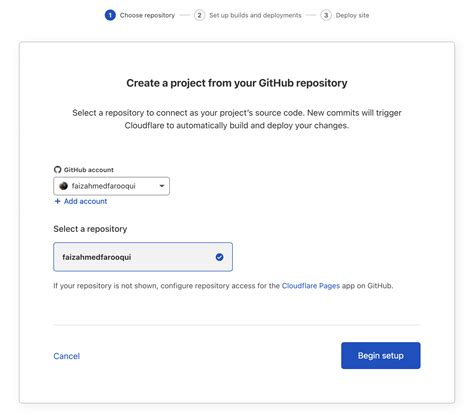Click the dropdown arrow of GitHub account
Screen dimensions: 474x415
coord(162,186)
